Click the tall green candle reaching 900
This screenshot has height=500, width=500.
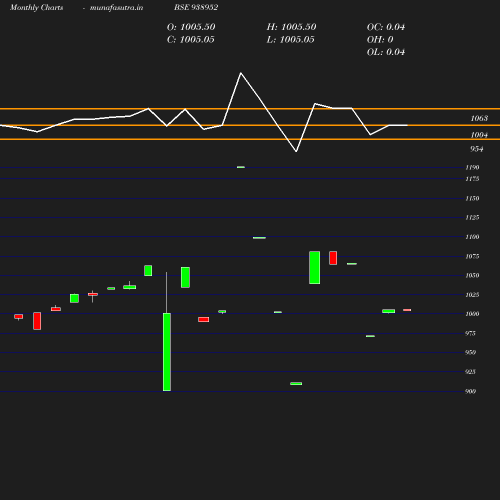pyautogui.click(x=167, y=352)
